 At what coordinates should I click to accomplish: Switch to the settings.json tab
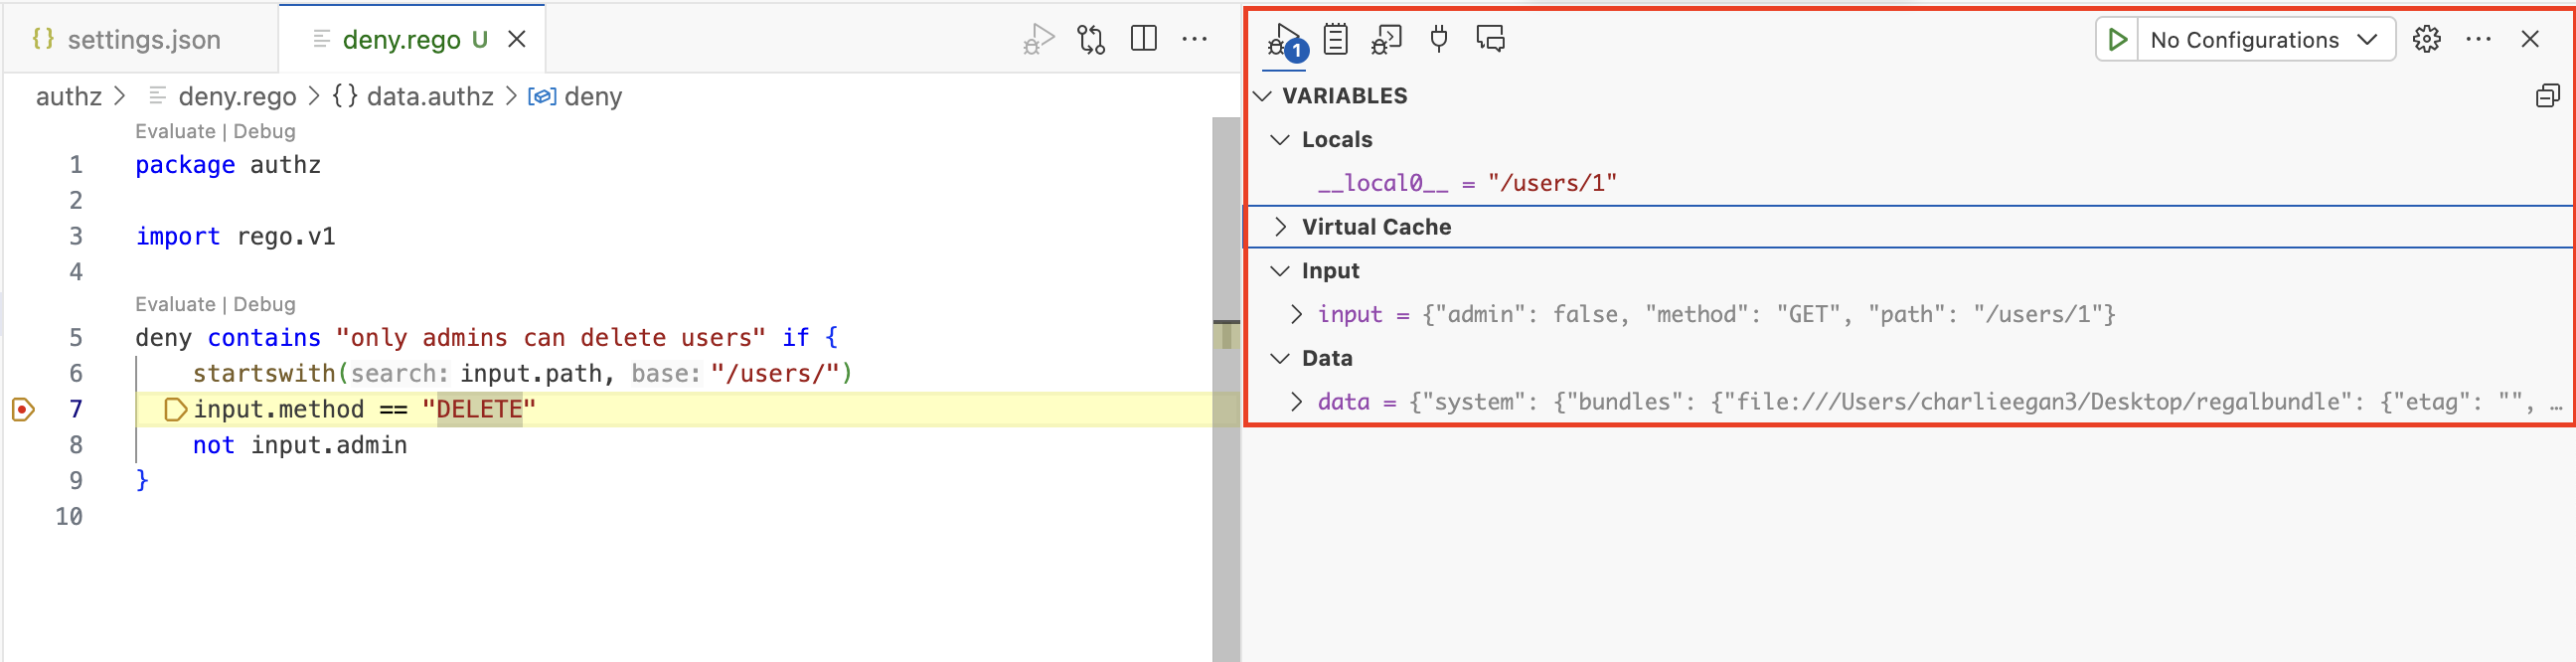coord(143,40)
